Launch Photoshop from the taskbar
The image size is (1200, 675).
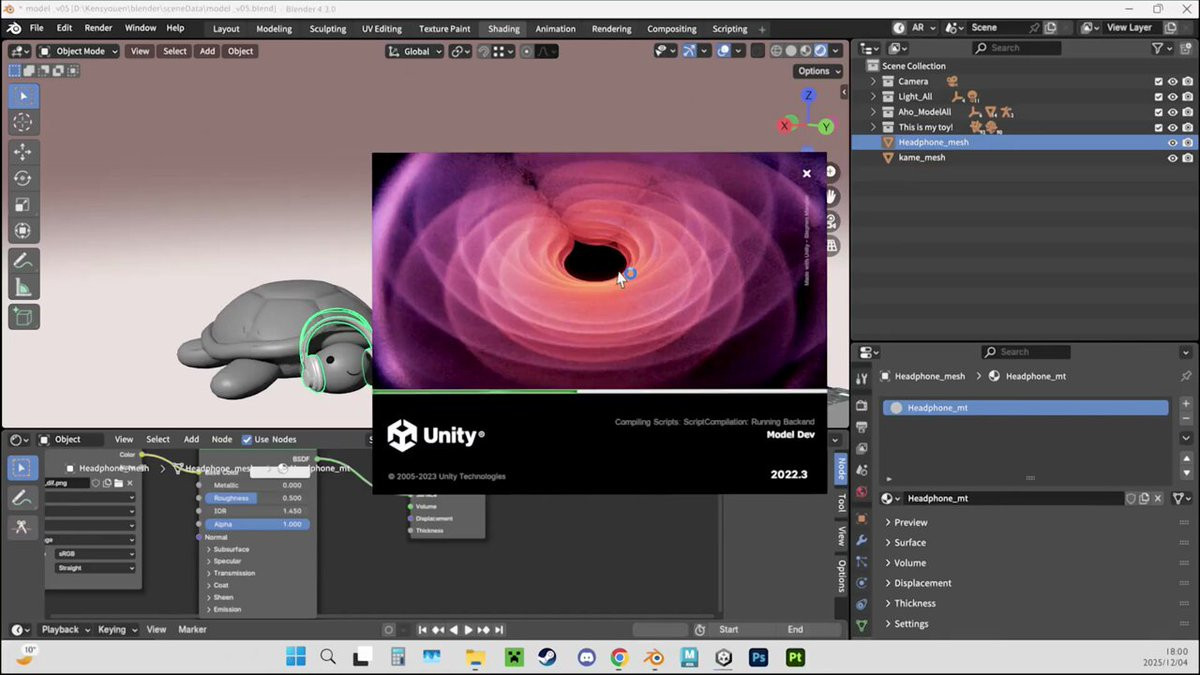(x=759, y=657)
